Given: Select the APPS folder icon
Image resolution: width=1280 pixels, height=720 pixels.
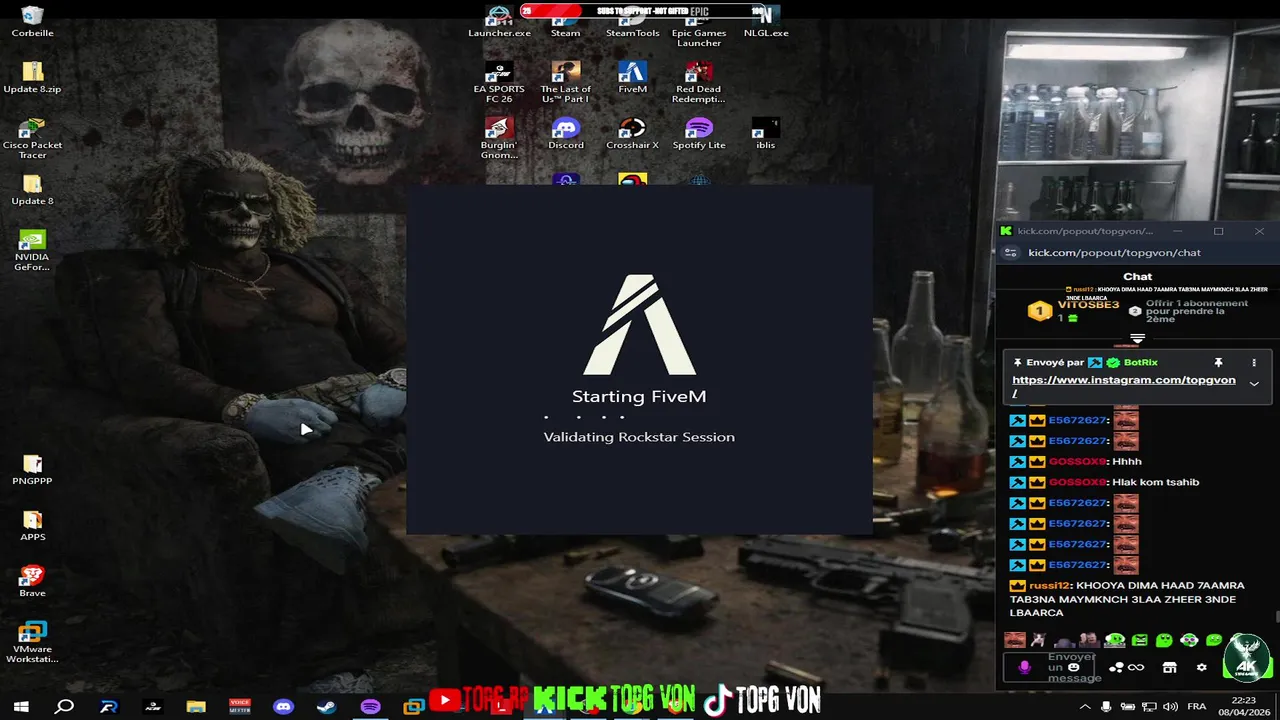Looking at the screenshot, I should pos(32,525).
